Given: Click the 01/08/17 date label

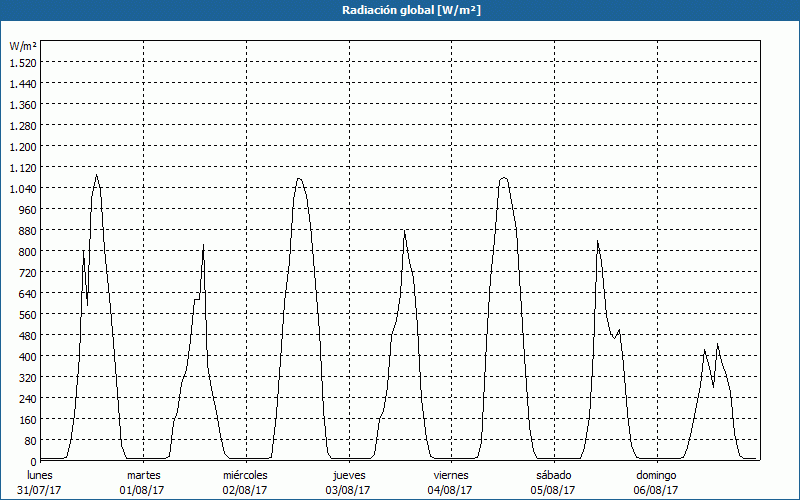Looking at the screenshot, I should (x=142, y=490).
